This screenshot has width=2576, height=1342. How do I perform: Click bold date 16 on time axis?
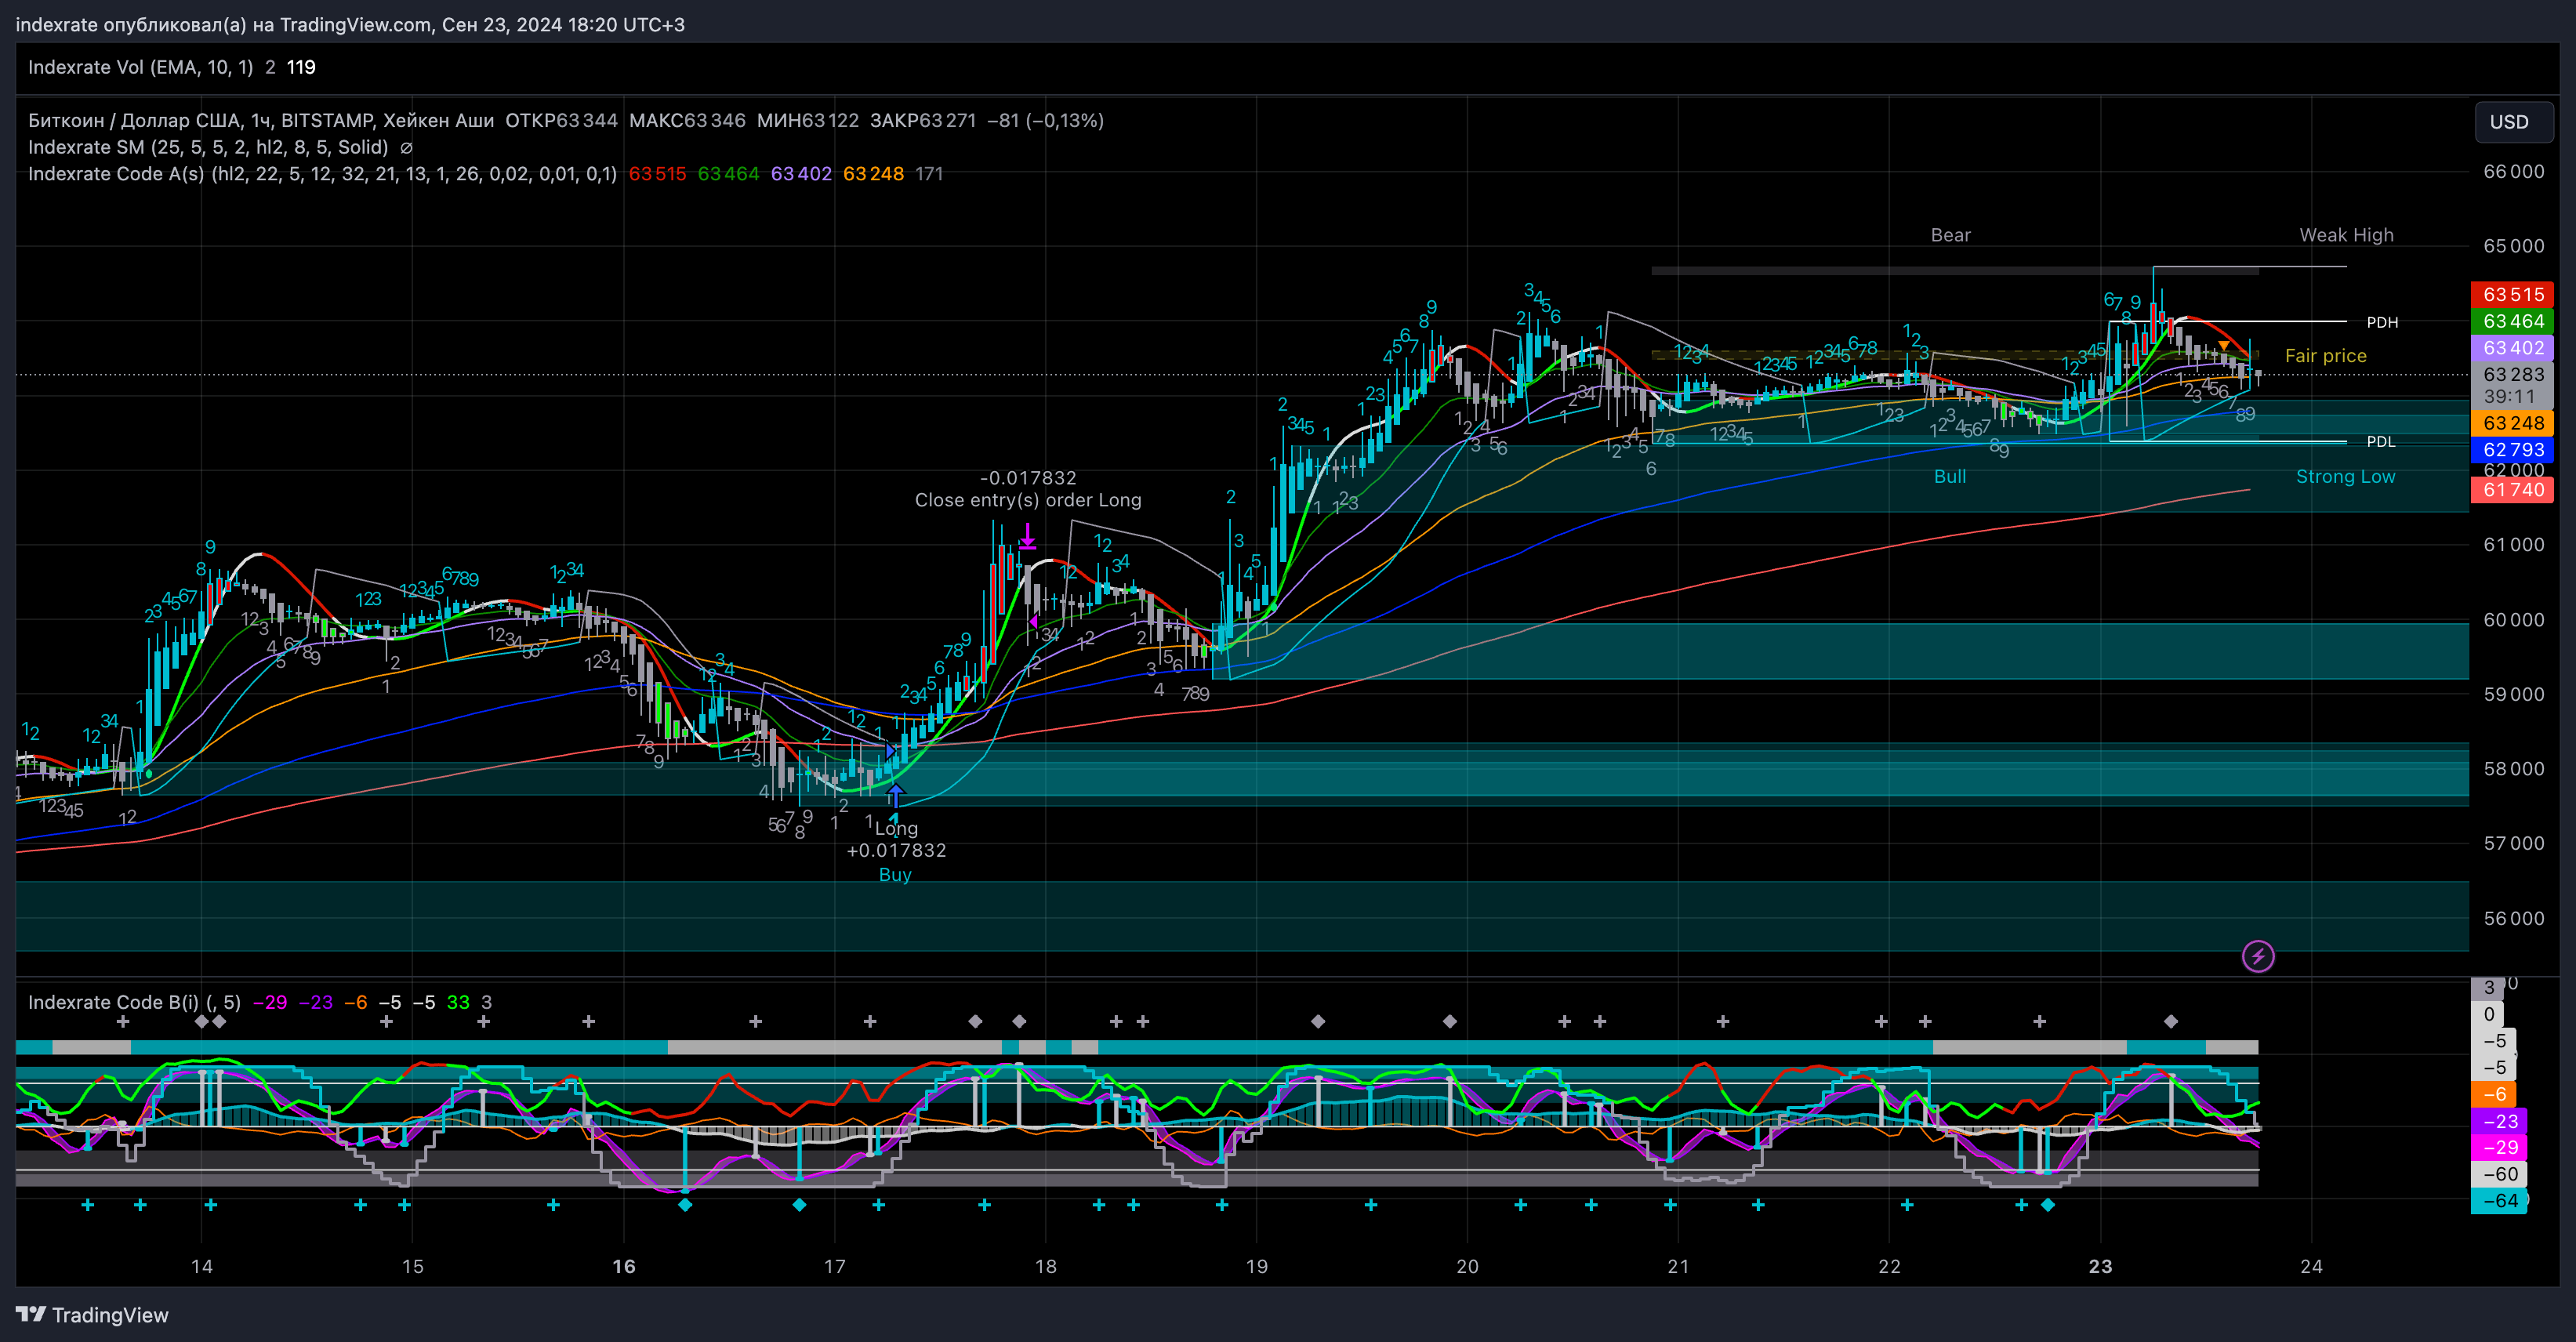click(624, 1266)
